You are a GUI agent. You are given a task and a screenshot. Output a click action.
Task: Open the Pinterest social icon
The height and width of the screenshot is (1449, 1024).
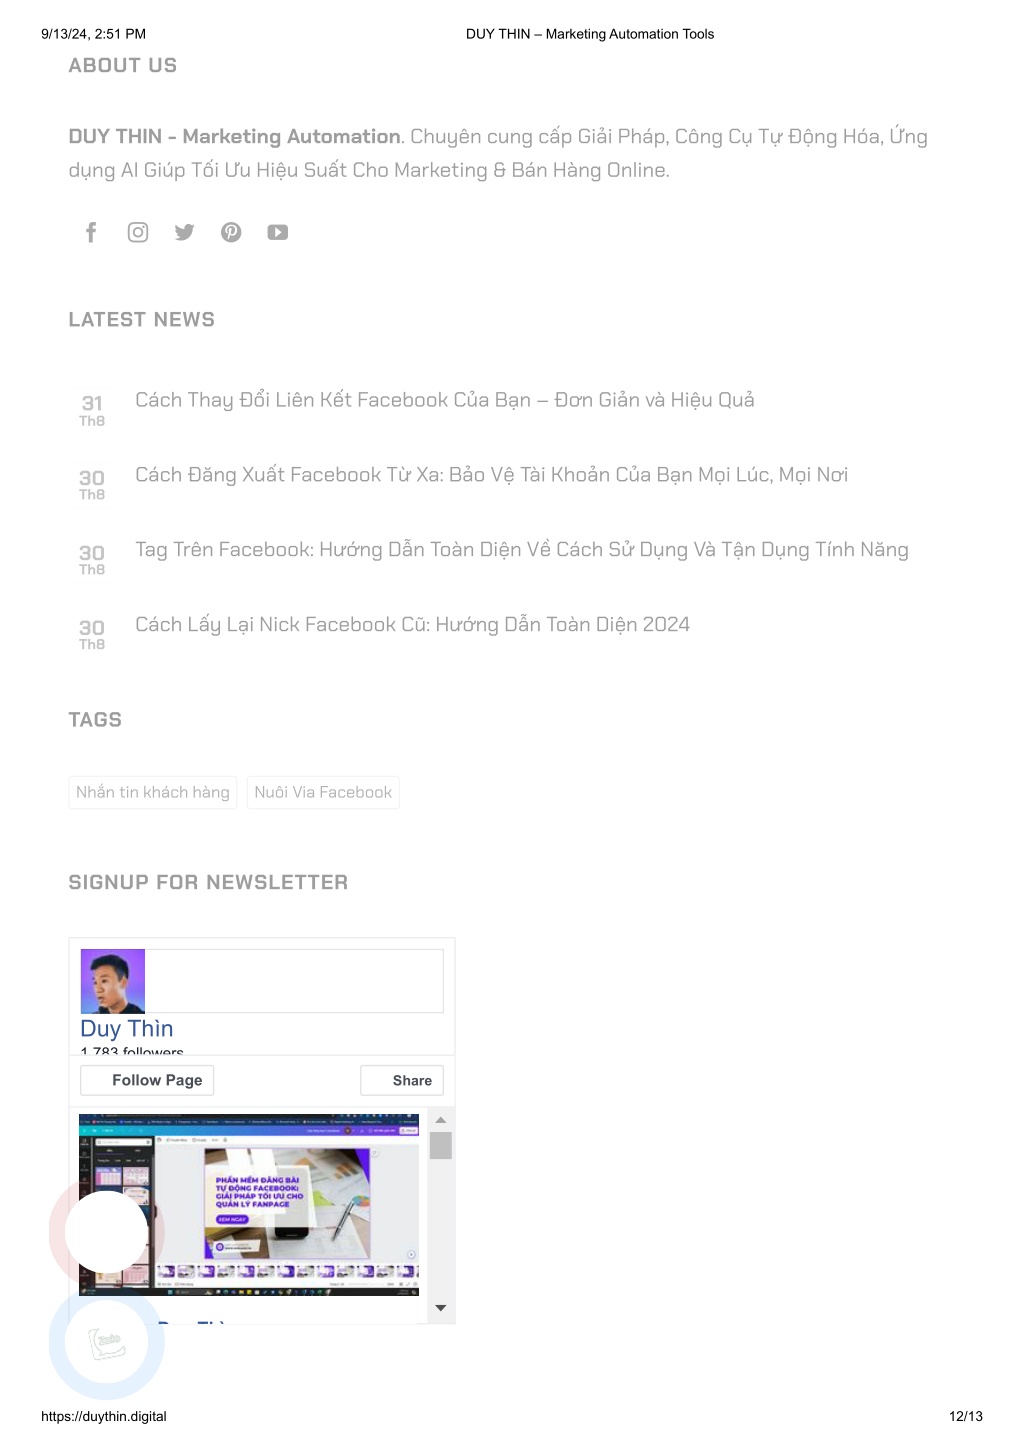click(x=231, y=233)
